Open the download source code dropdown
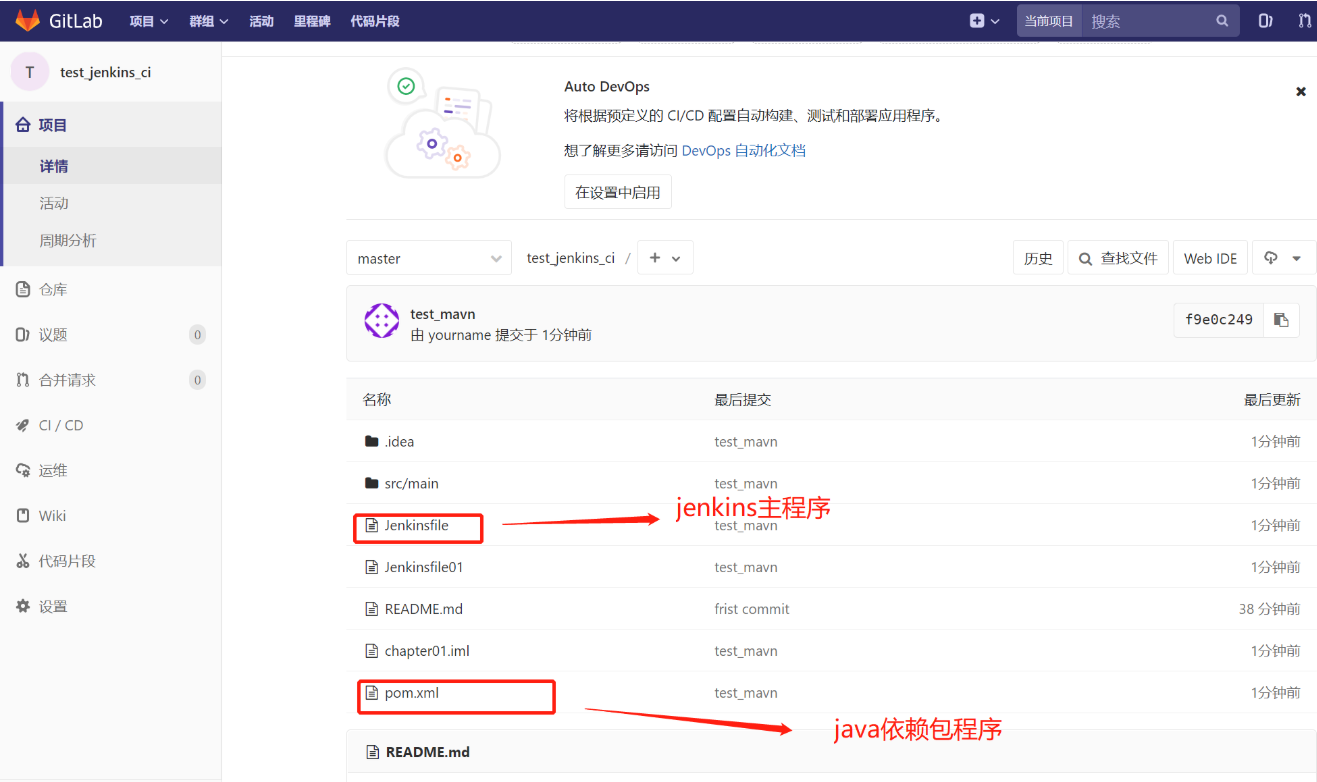The image size is (1317, 782). (1284, 258)
